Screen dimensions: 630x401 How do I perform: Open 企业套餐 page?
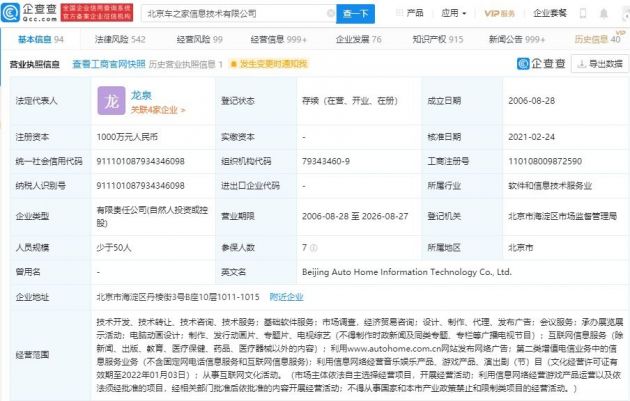[x=550, y=13]
